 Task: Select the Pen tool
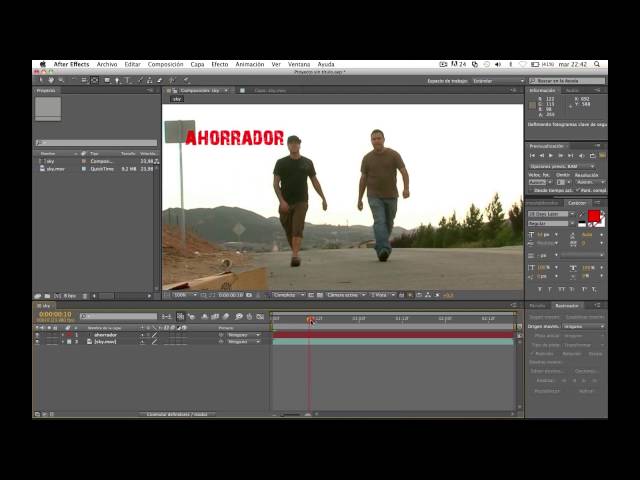[x=117, y=80]
